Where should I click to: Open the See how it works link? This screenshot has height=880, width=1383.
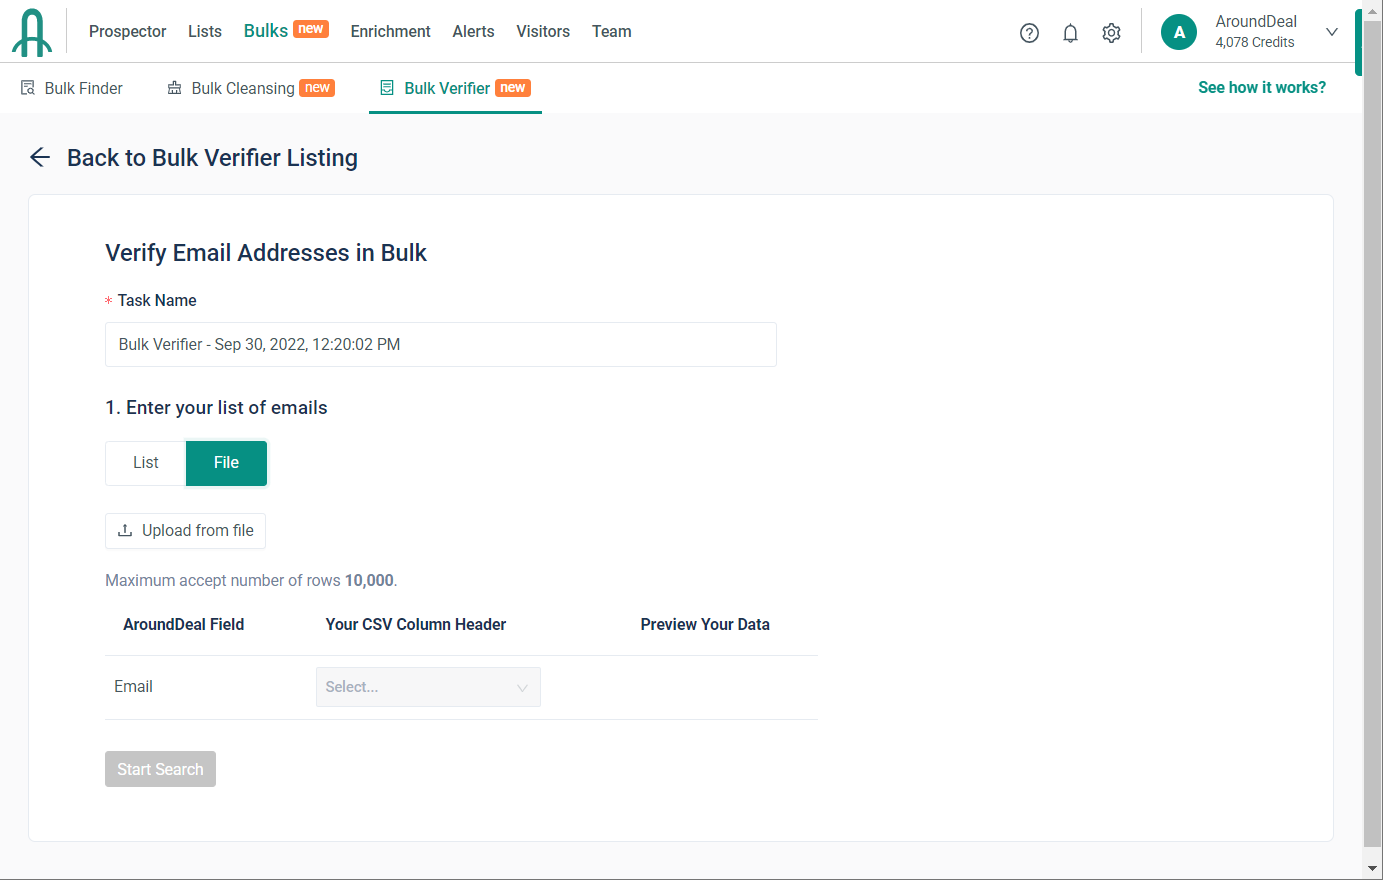tap(1262, 88)
